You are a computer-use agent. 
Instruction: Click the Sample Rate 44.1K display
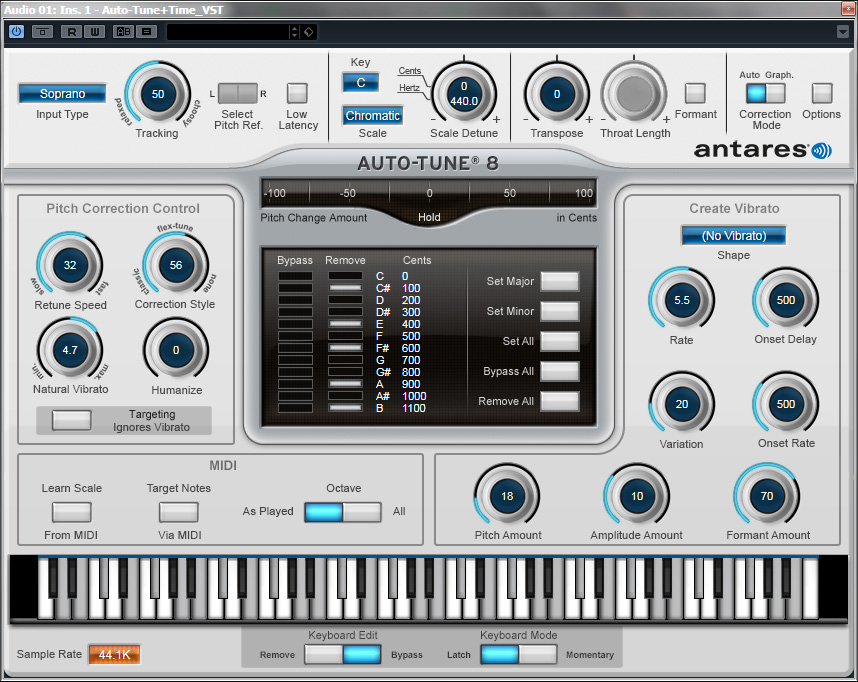pyautogui.click(x=114, y=654)
